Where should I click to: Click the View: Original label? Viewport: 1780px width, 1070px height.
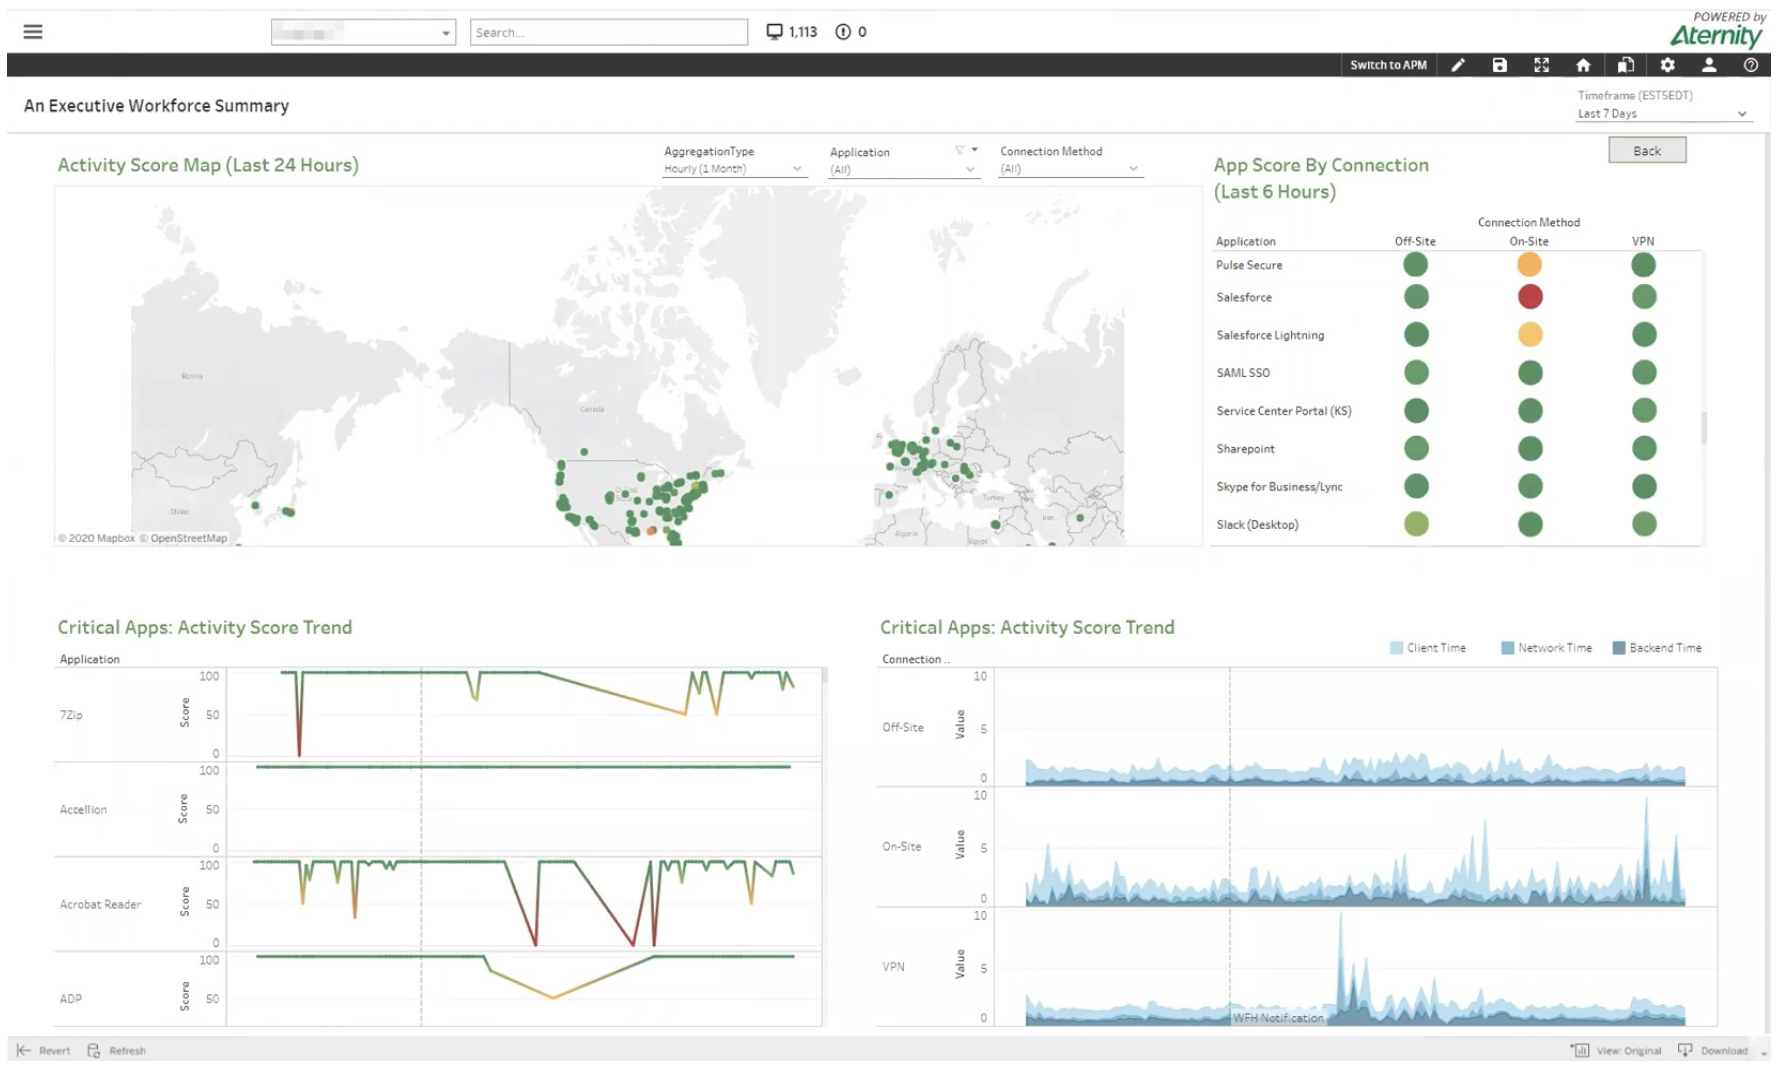[1629, 1051]
